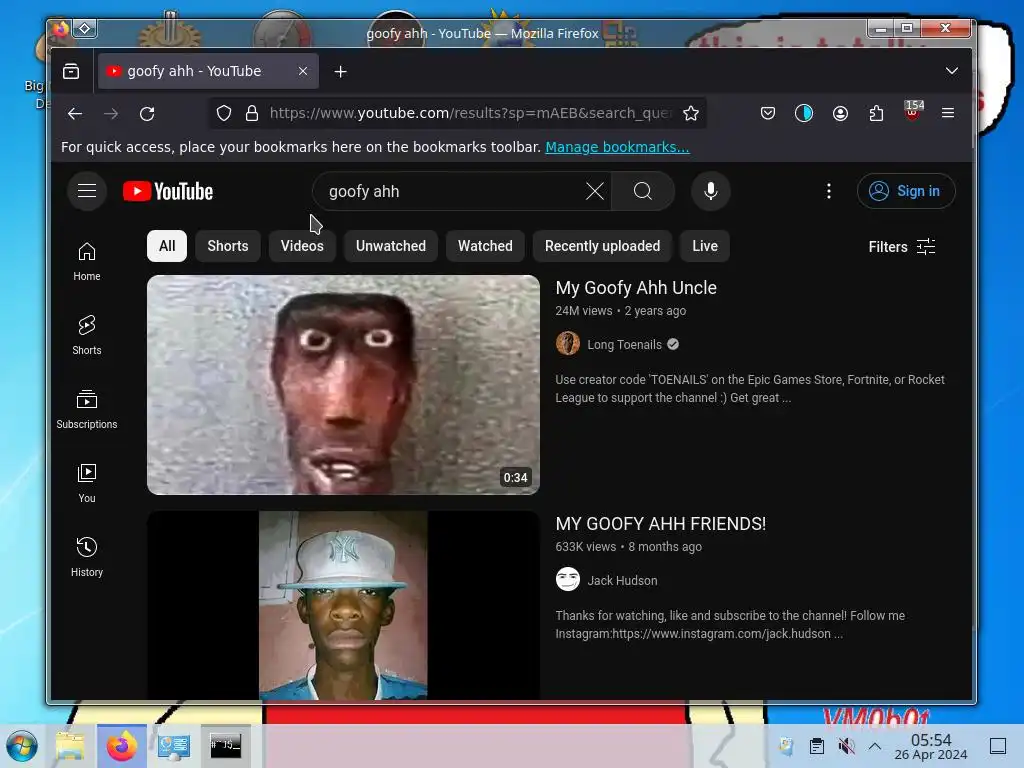Image resolution: width=1024 pixels, height=768 pixels.
Task: Run search with magnifier button
Action: tap(643, 191)
